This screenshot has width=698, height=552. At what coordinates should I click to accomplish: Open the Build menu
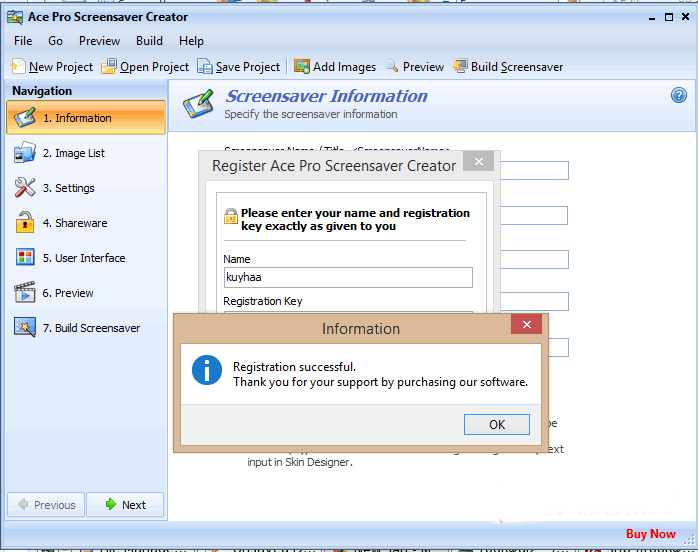click(149, 41)
